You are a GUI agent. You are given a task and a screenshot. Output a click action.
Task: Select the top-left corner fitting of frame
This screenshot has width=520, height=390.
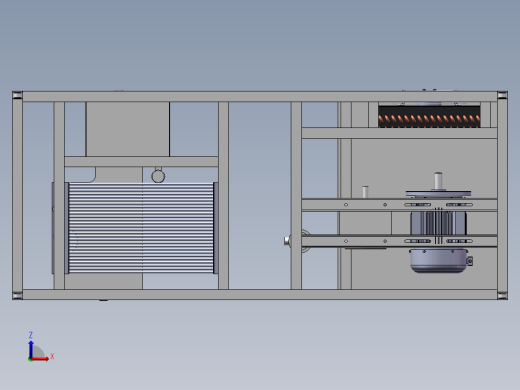pos(17,95)
